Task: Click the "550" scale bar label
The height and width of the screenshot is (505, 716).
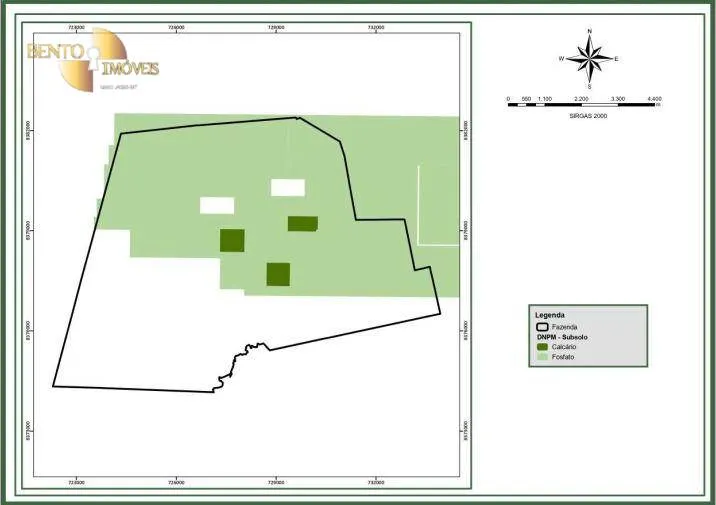Action: click(526, 99)
